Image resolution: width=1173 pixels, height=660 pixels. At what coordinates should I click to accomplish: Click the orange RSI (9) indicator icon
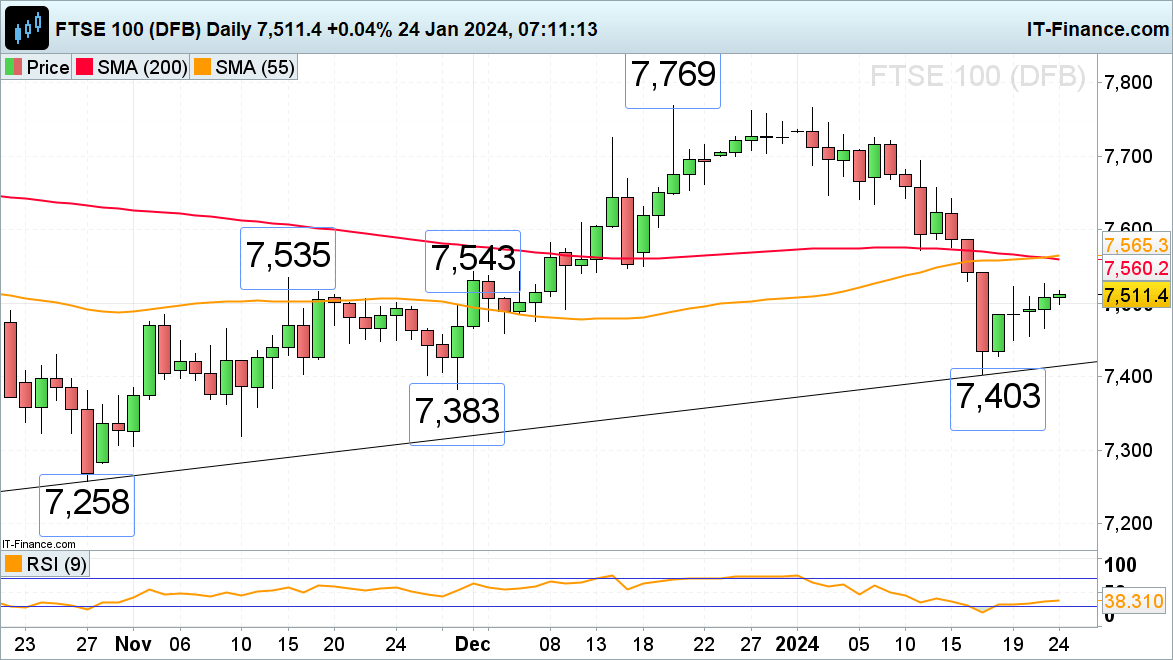point(12,565)
